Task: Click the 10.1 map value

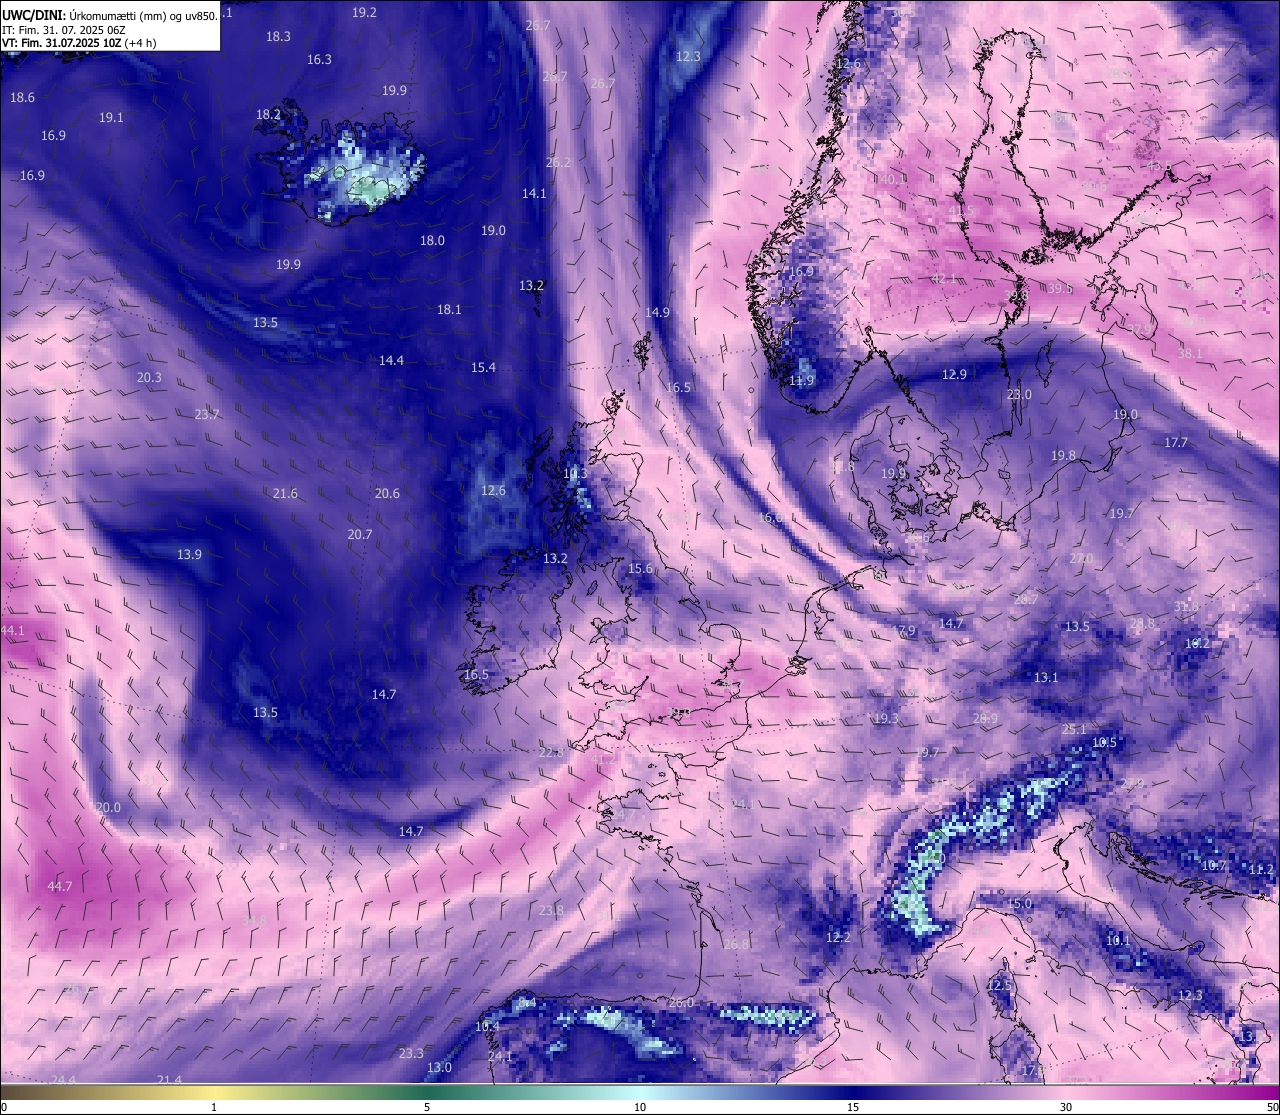Action: [x=1118, y=940]
